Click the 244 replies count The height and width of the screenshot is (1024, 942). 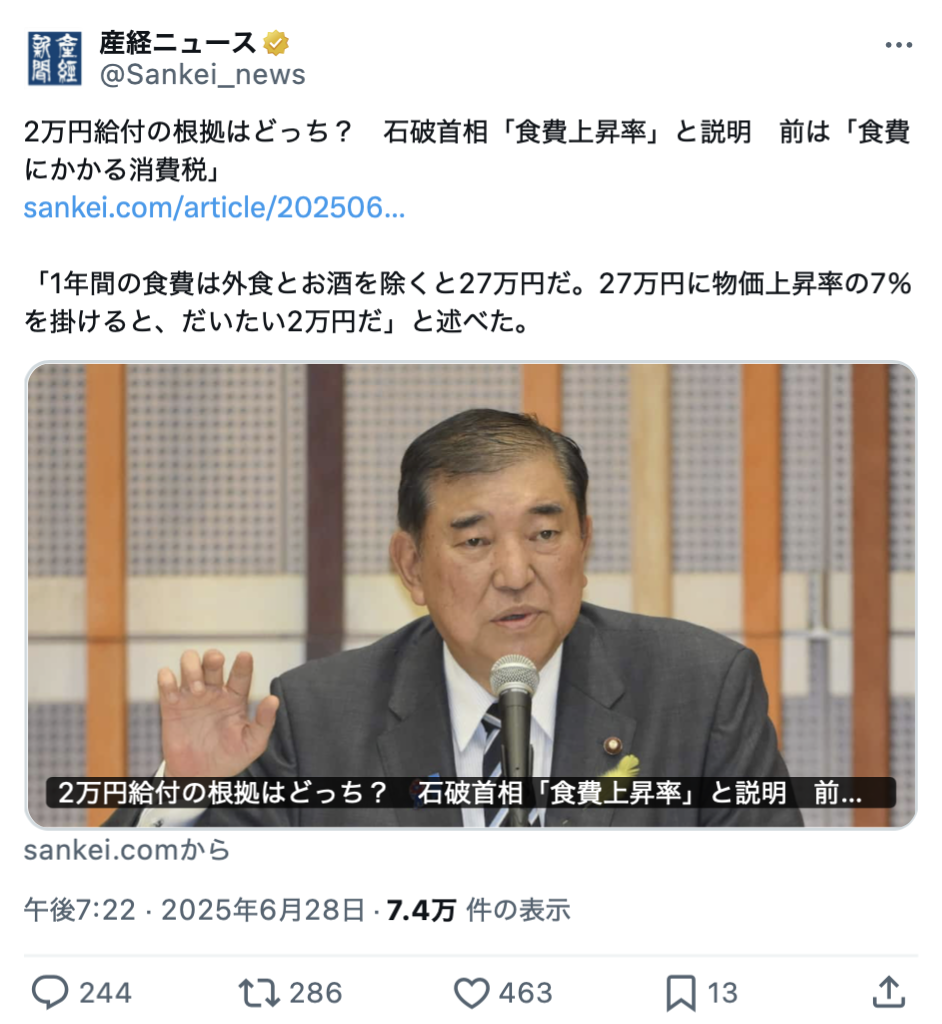(106, 993)
